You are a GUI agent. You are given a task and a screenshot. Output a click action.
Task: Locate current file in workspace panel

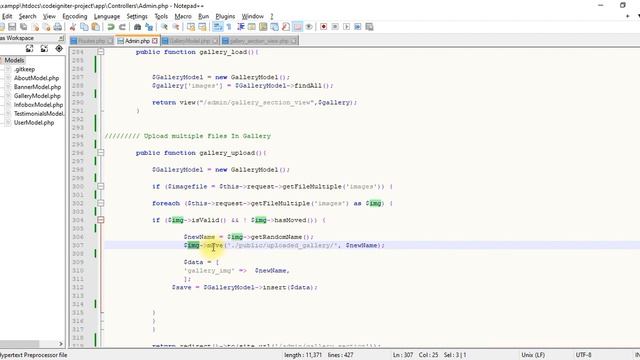point(59,49)
